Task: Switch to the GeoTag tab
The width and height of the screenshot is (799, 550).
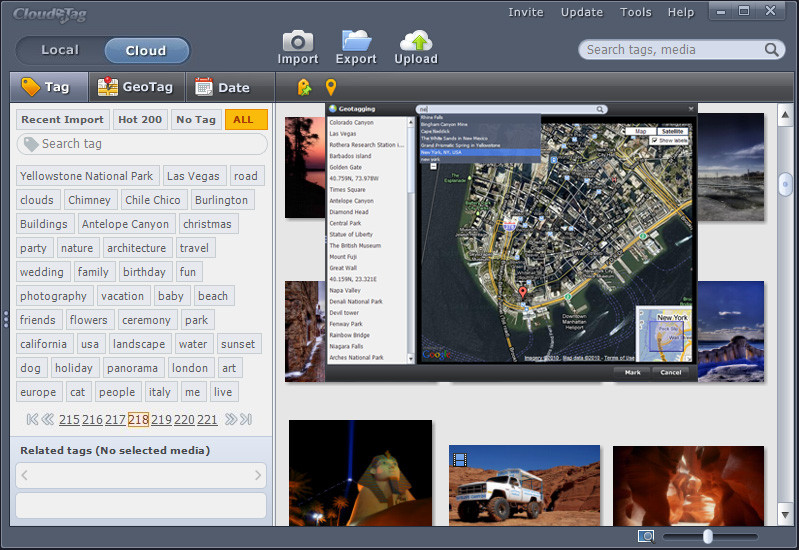Action: (x=135, y=87)
